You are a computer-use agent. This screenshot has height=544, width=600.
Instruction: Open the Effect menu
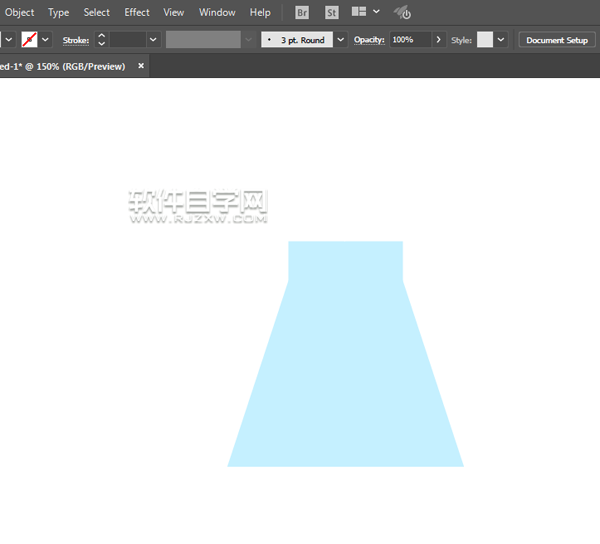(x=137, y=13)
